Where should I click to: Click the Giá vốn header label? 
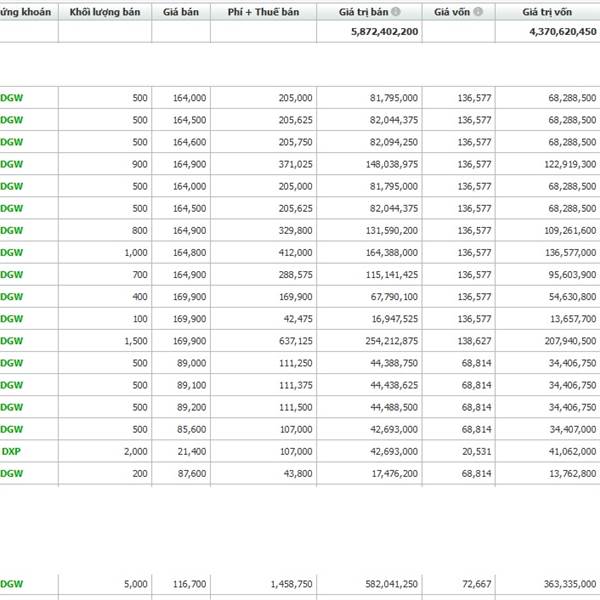pyautogui.click(x=452, y=12)
